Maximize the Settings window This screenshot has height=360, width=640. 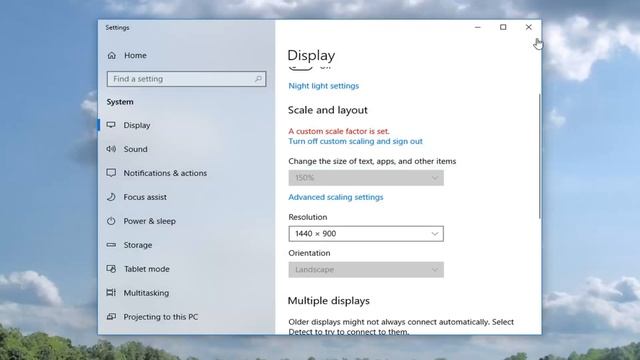point(503,27)
